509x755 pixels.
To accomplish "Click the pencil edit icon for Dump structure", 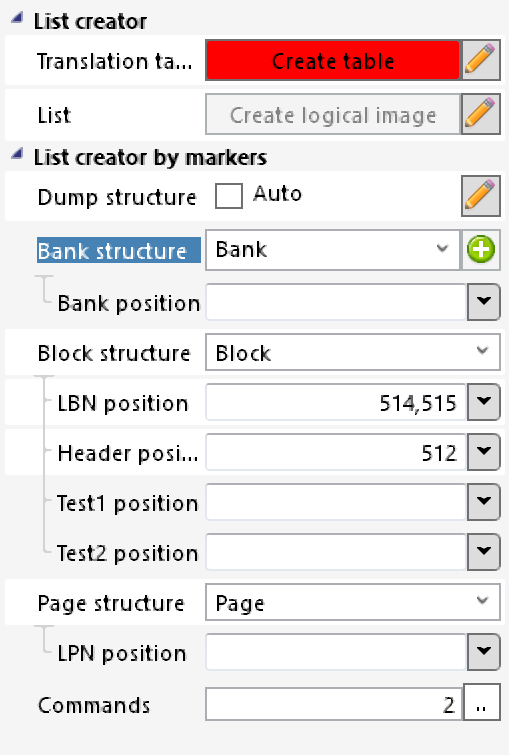I will pos(481,196).
